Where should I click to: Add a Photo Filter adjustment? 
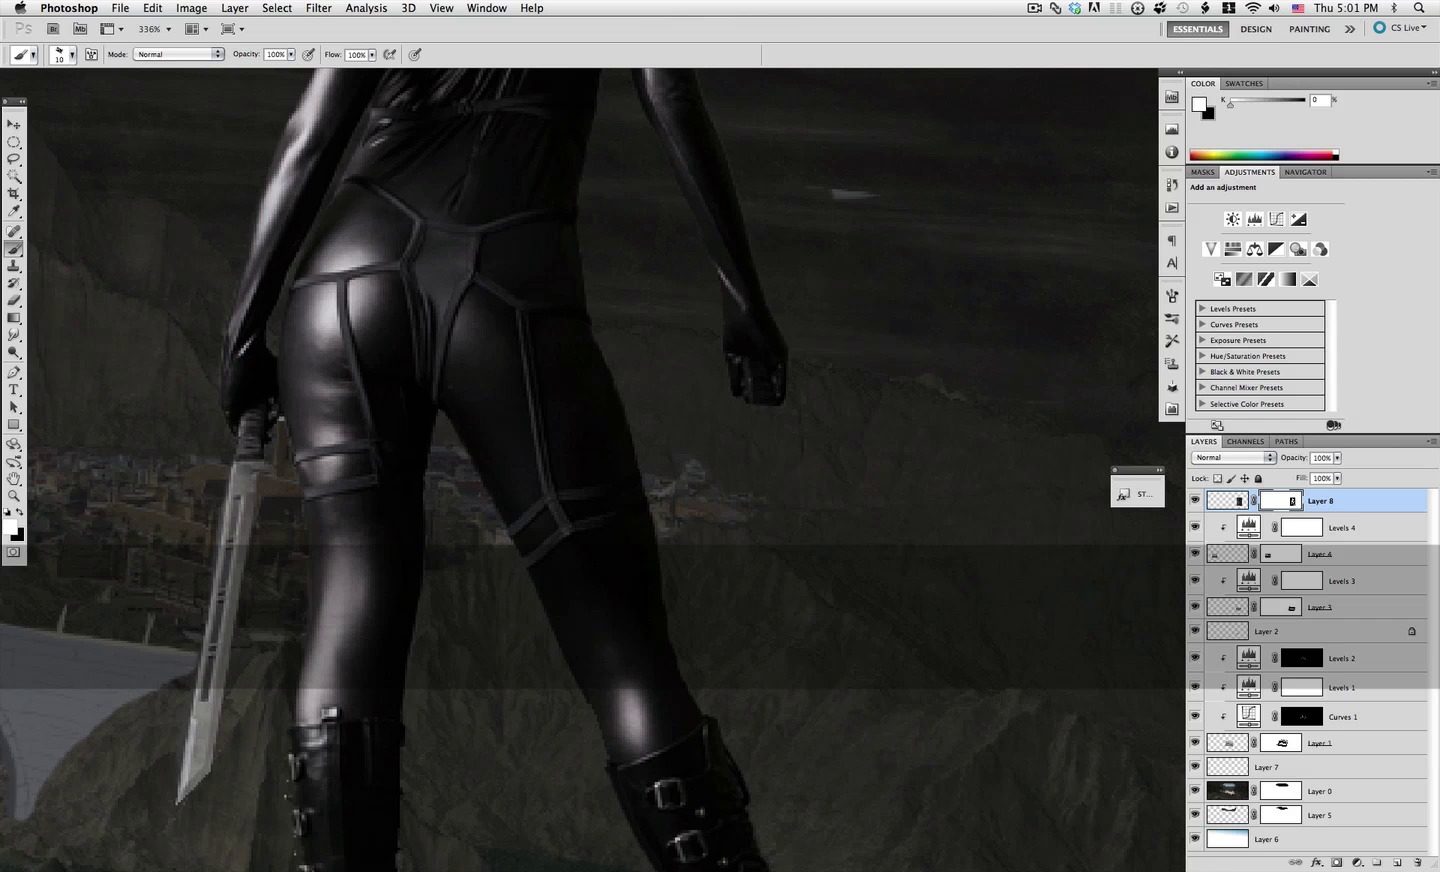coord(1298,249)
